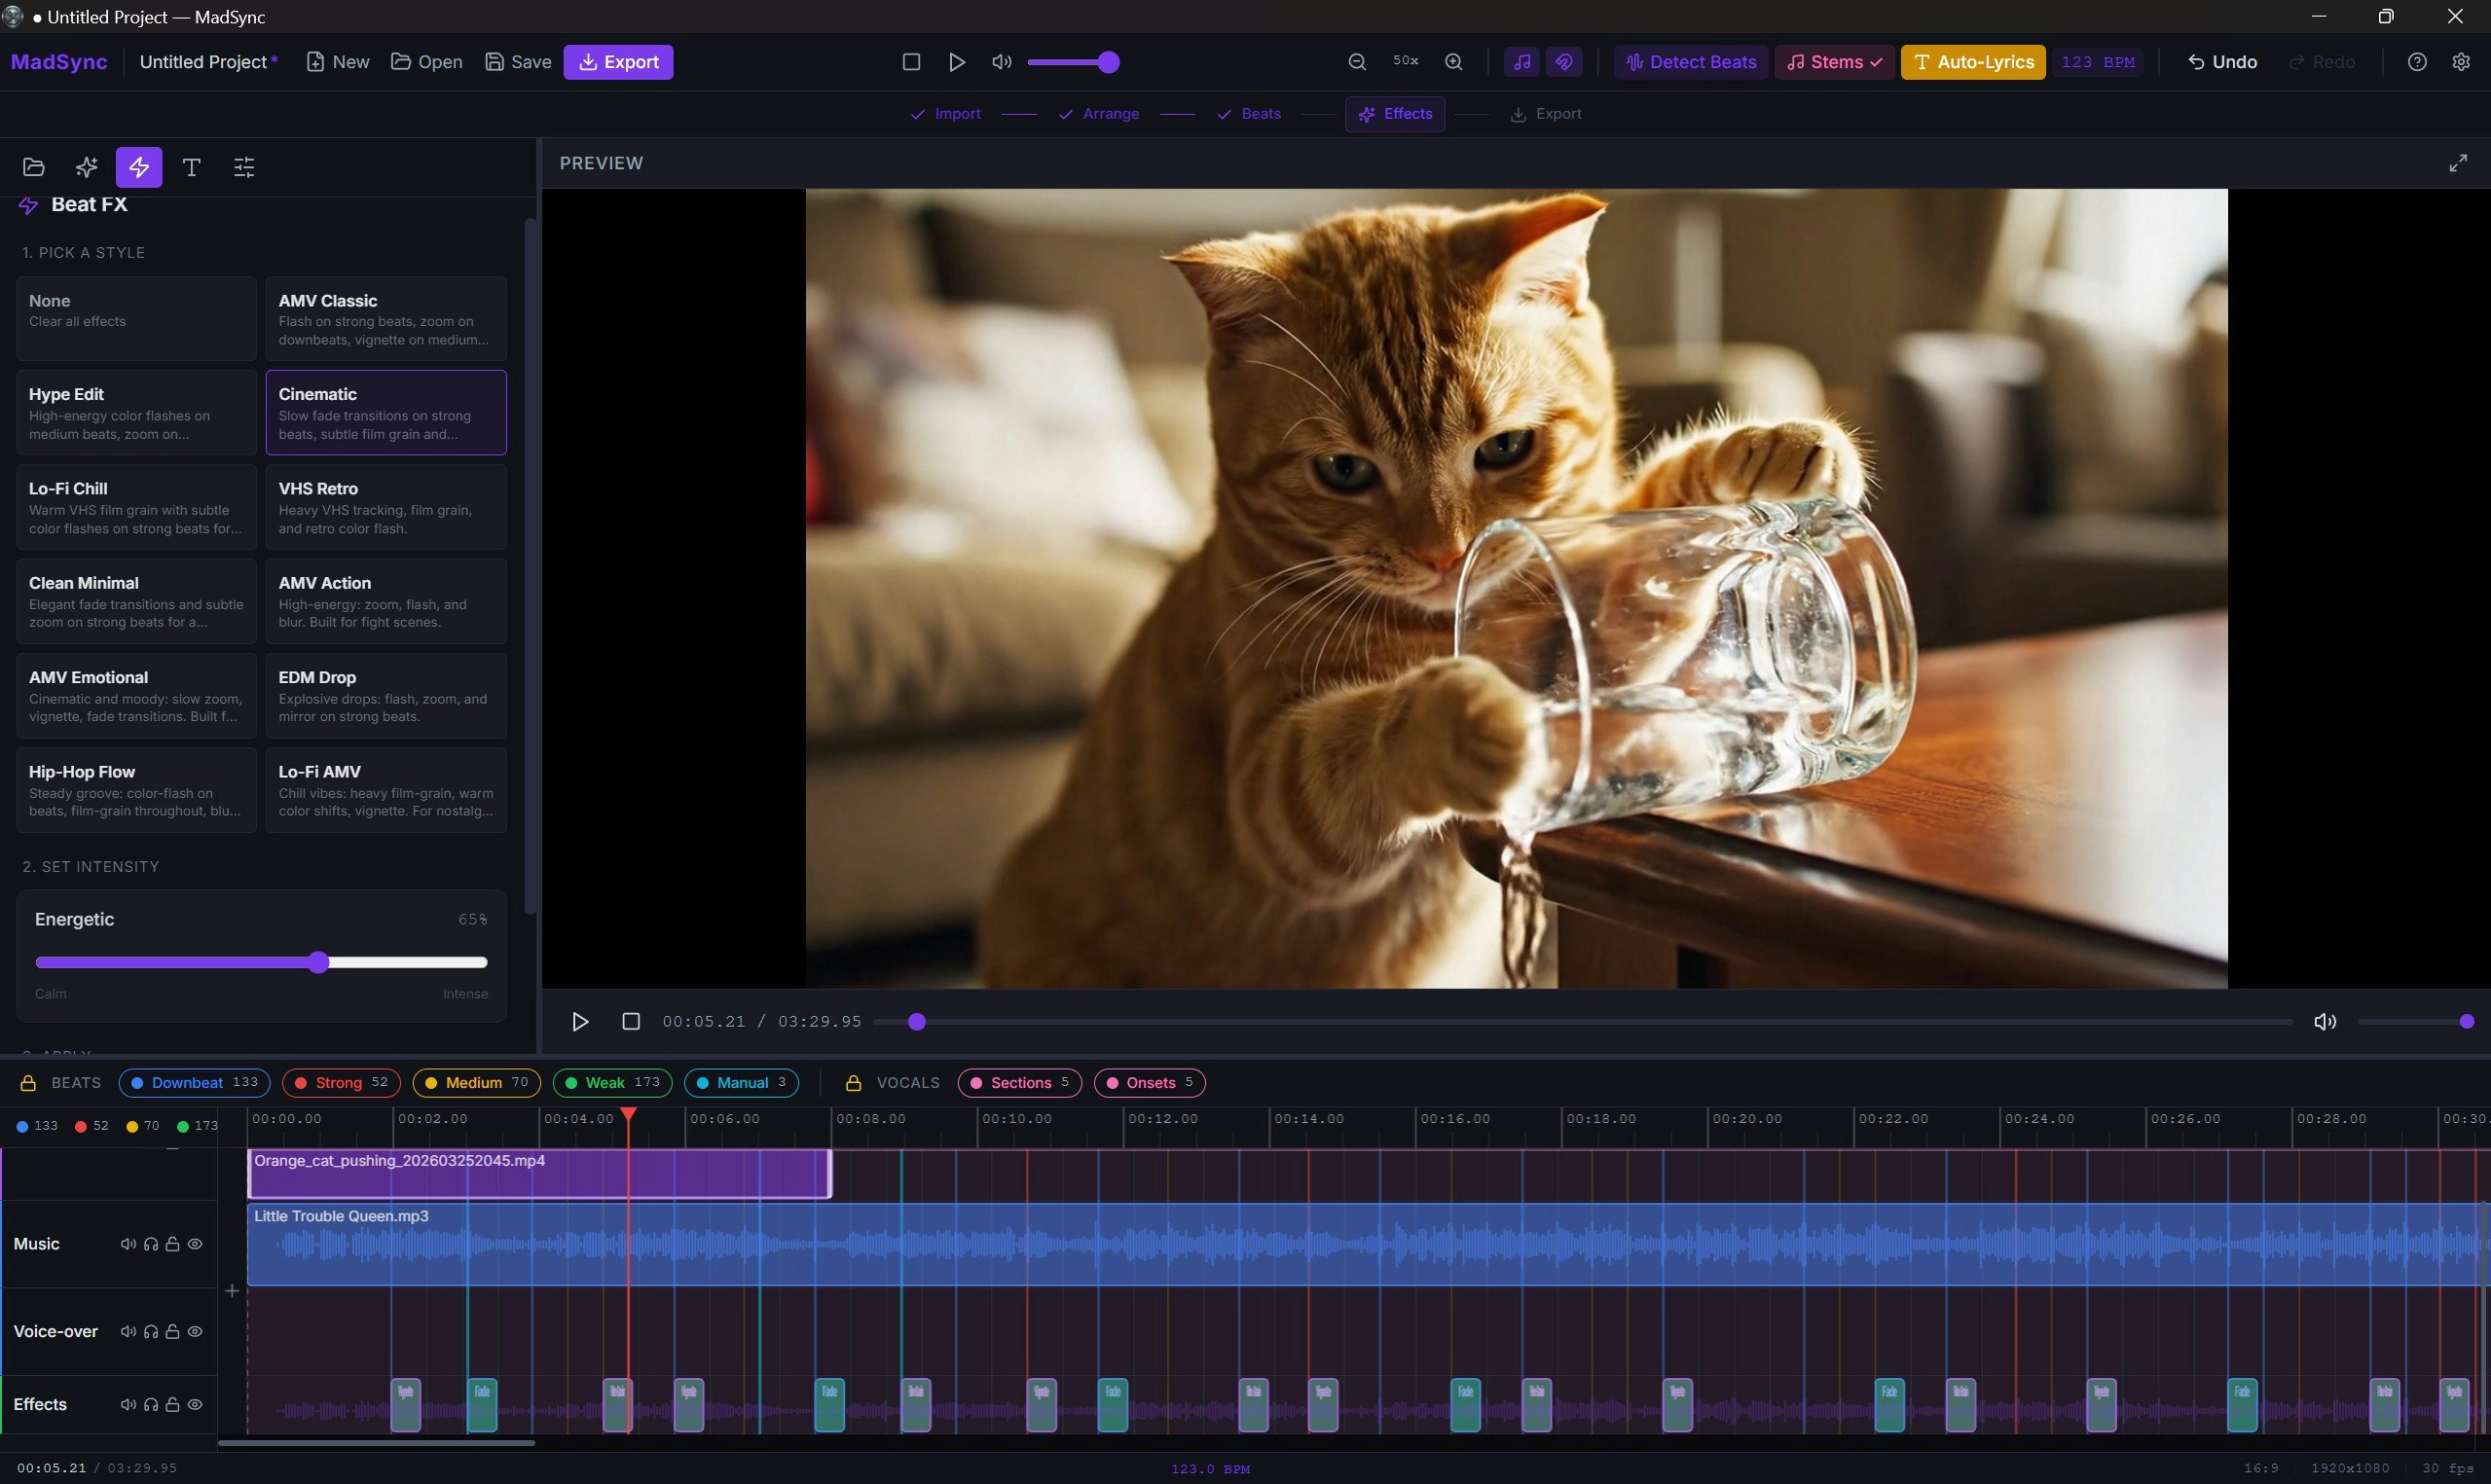Expand the Sections marker list
2491x1484 pixels.
[x=1019, y=1082]
